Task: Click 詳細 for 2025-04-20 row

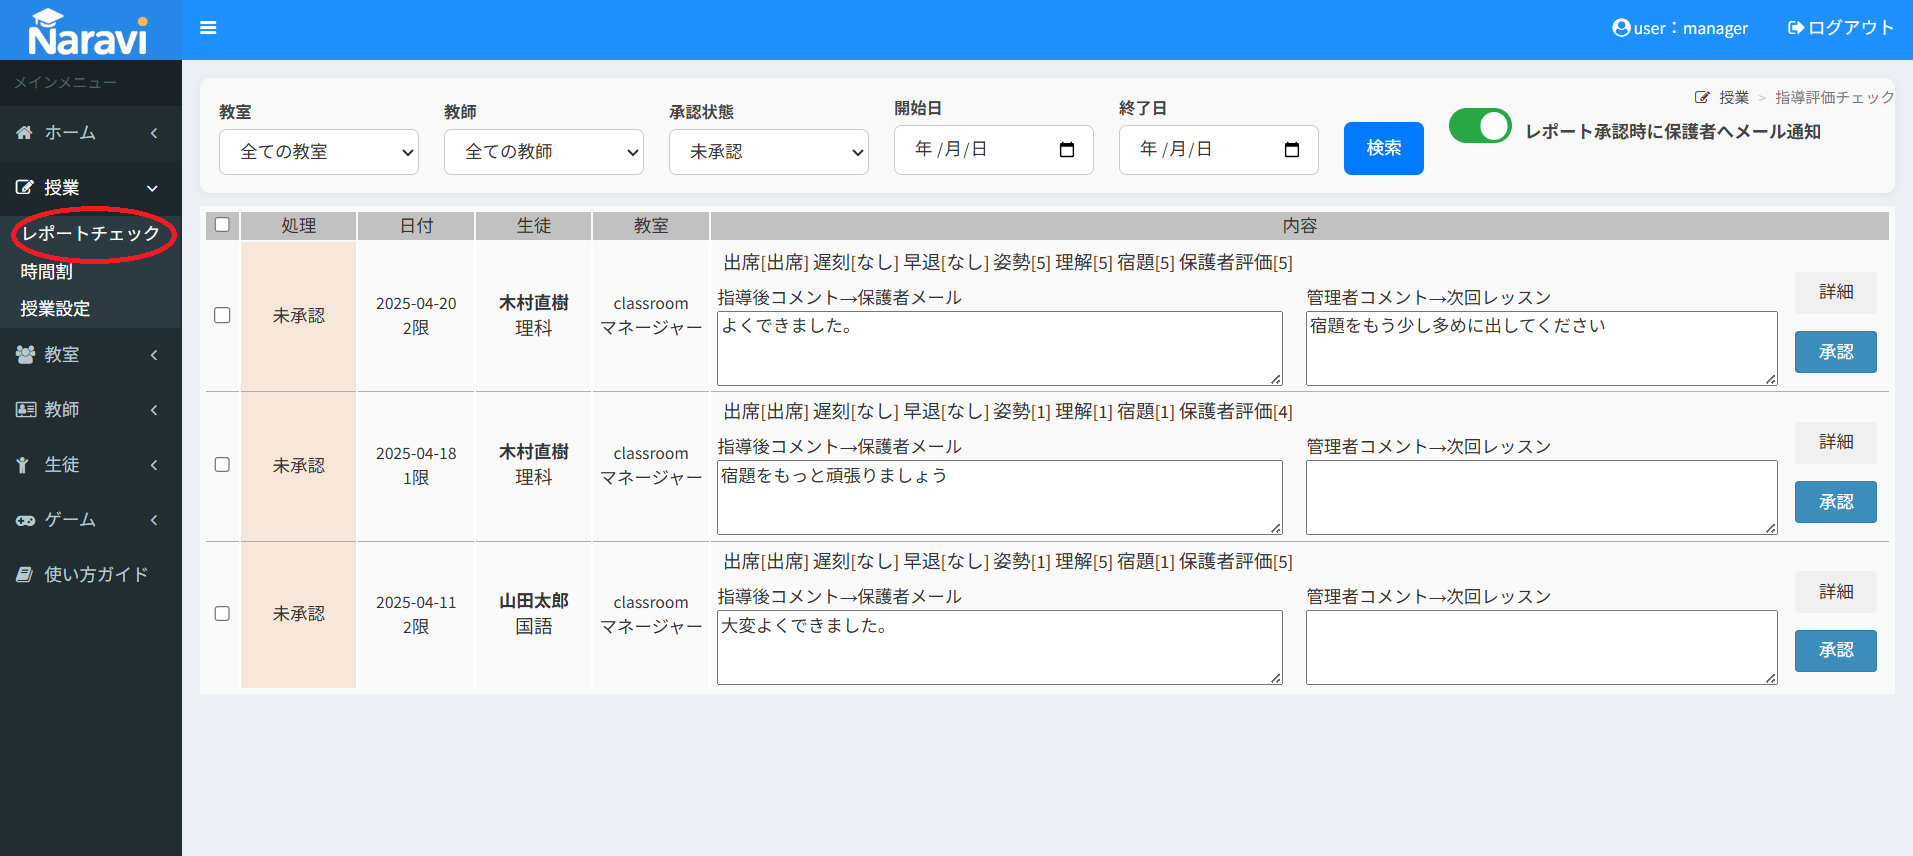Action: pos(1836,292)
